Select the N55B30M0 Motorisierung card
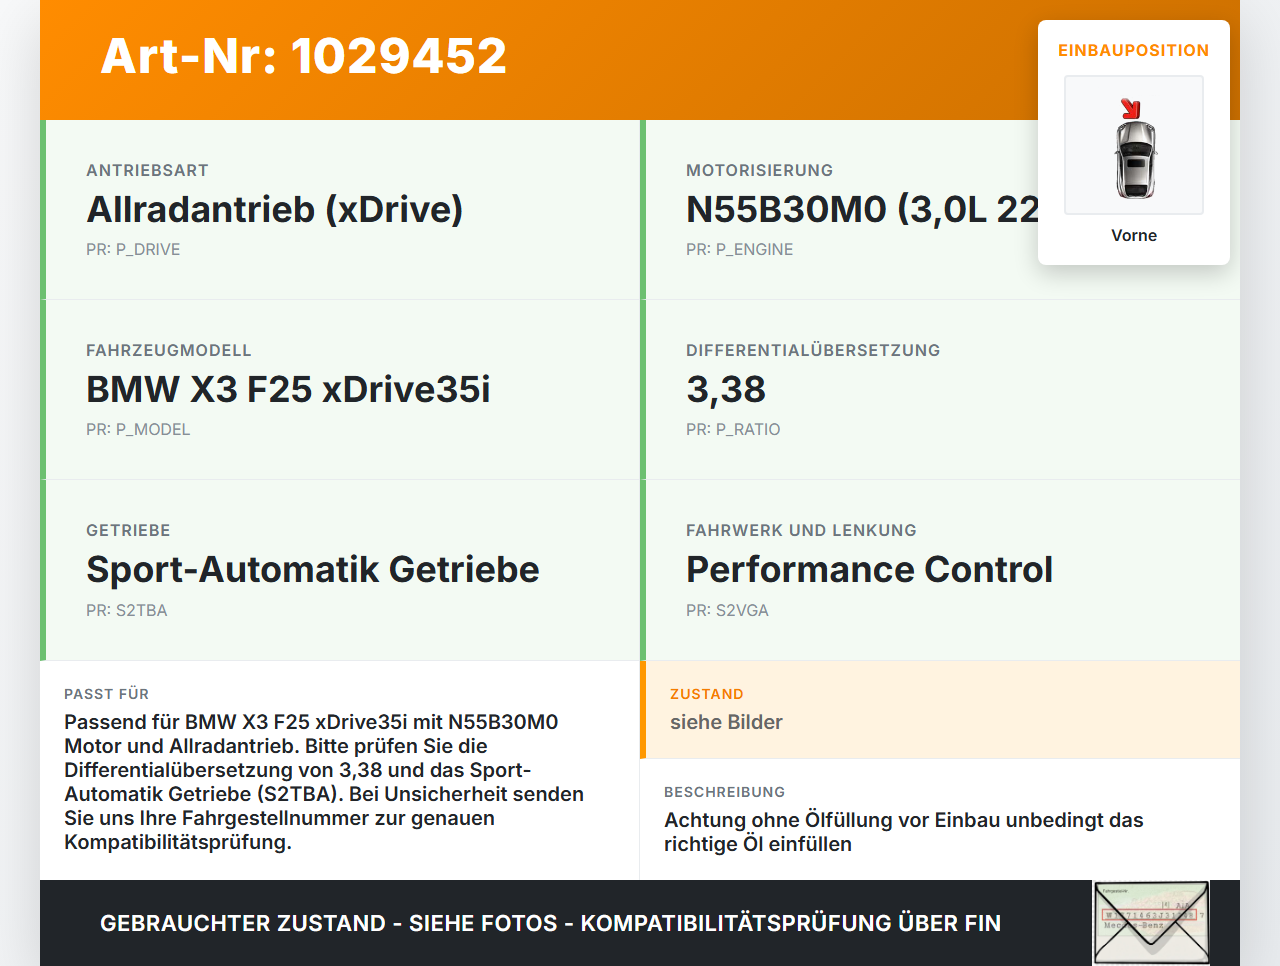The image size is (1280, 966). coord(940,210)
